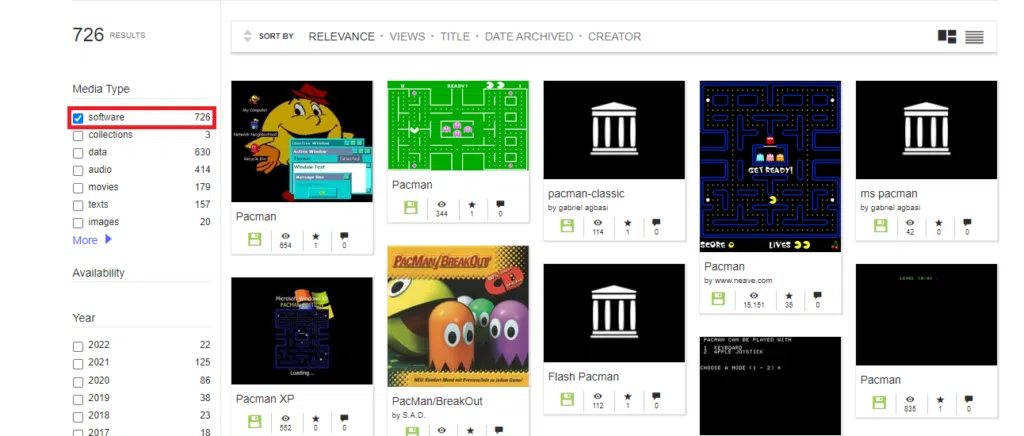Open blue maze GET READY thumbnail
This screenshot has height=436, width=1024.
pos(770,166)
